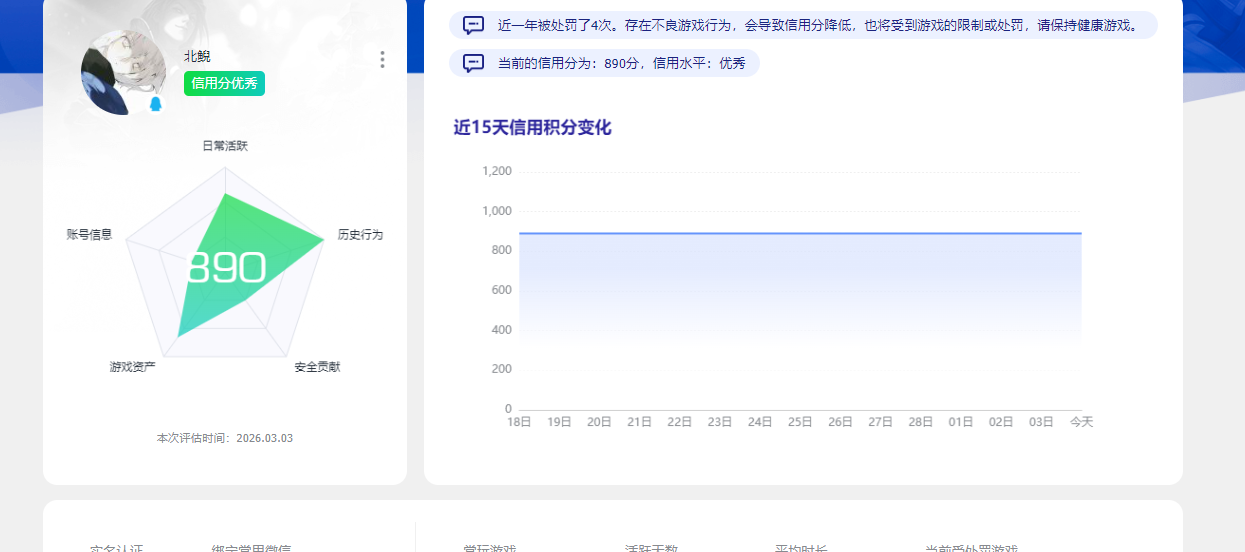Click the 今天 label on the x-axis
1245x552 pixels.
(1081, 422)
